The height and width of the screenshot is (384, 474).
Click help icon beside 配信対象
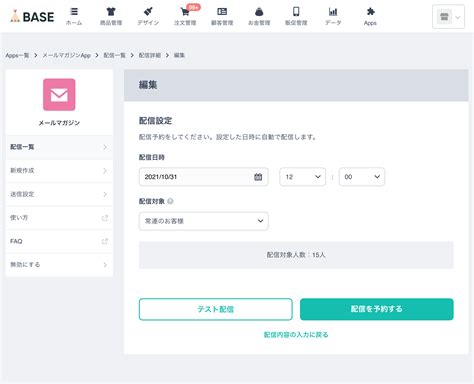coord(170,201)
